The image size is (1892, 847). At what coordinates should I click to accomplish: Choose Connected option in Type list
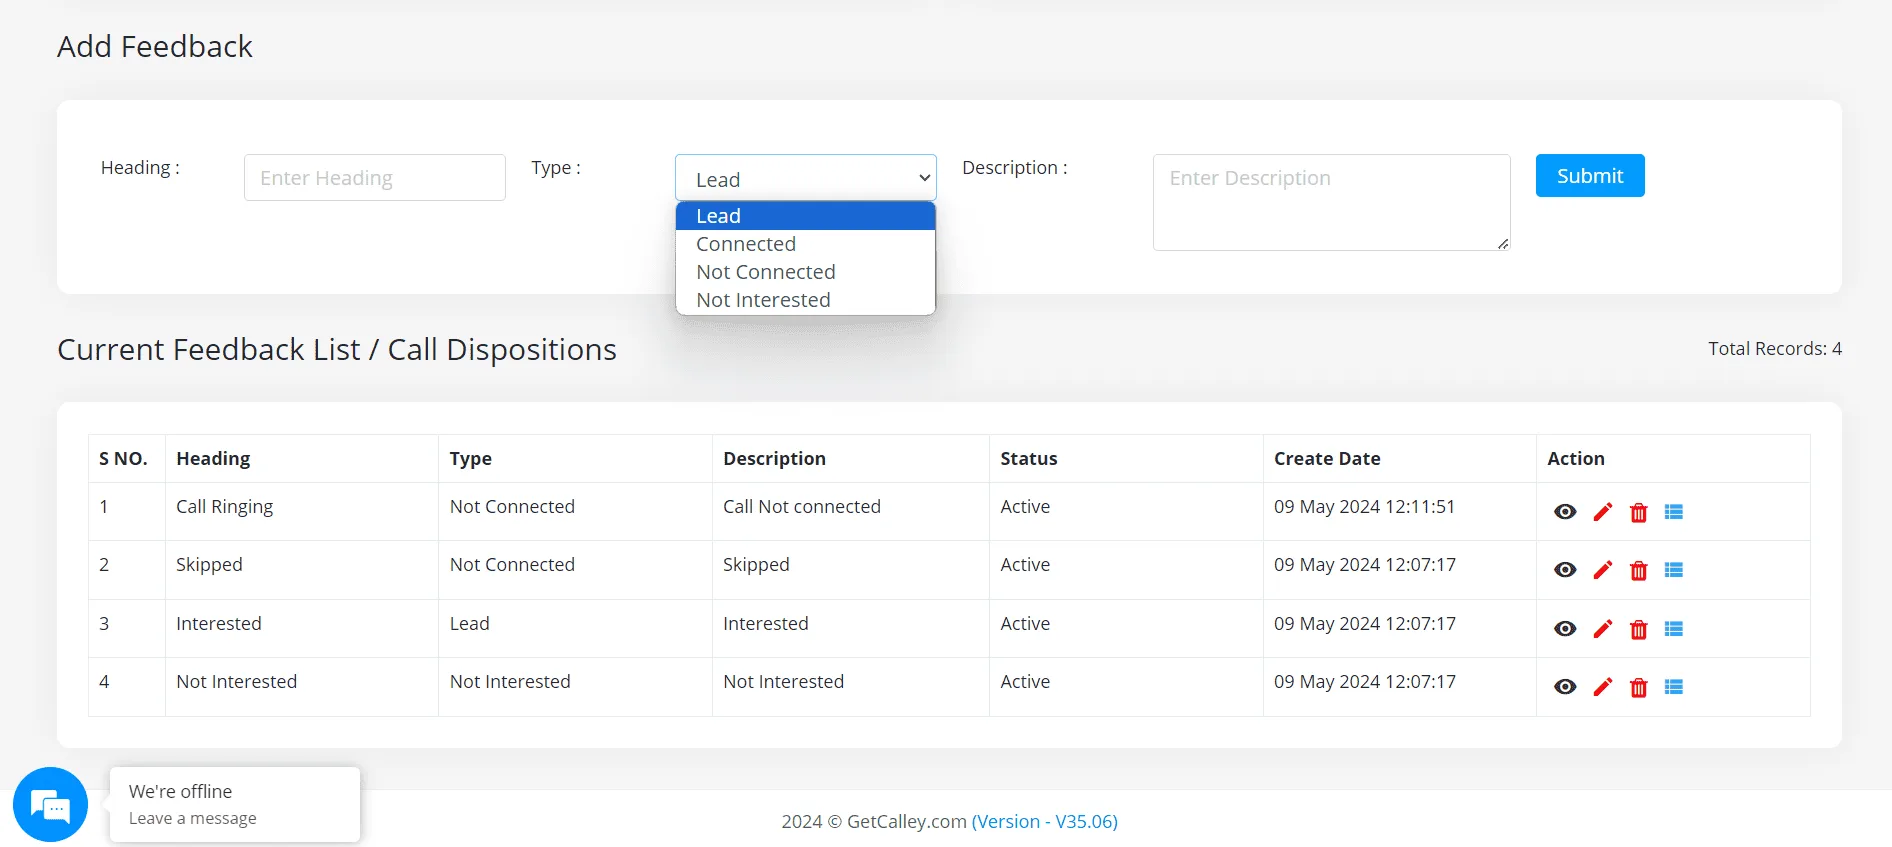click(805, 244)
